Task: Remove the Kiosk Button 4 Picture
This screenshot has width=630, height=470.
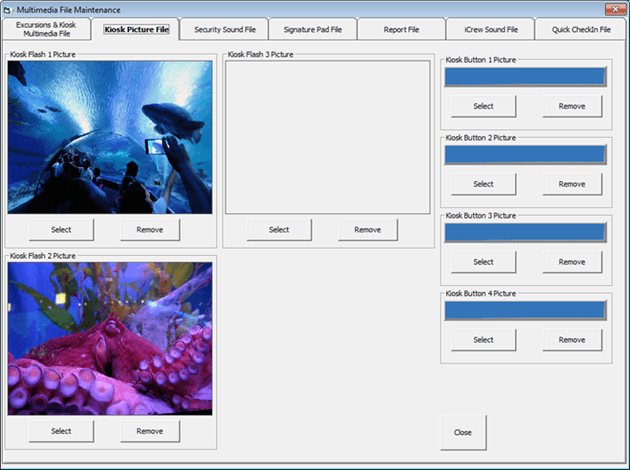Action: click(x=572, y=340)
